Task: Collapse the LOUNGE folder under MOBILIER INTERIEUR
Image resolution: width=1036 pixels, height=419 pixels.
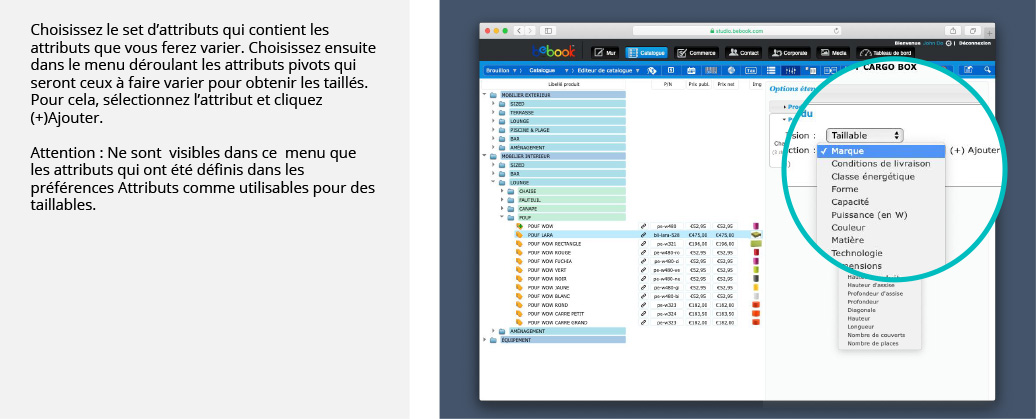Action: [493, 182]
